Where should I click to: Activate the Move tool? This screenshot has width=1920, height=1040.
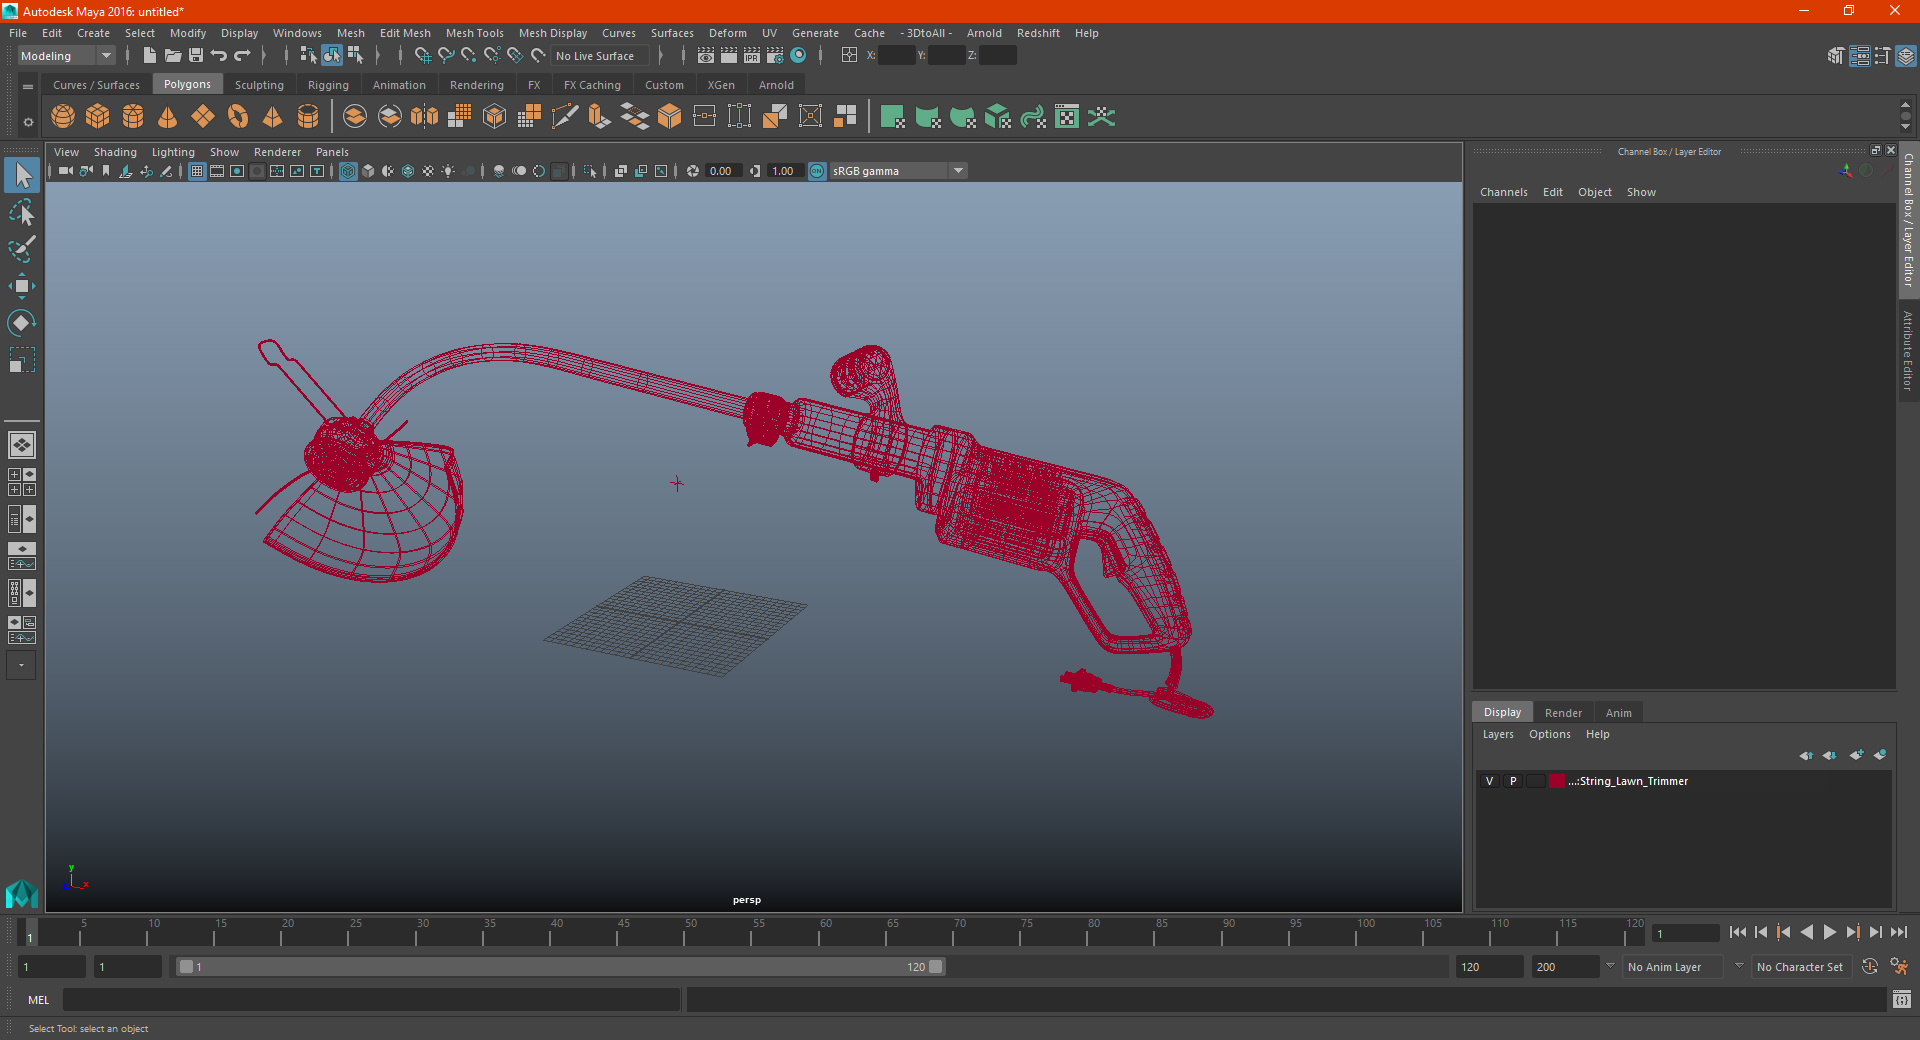(x=22, y=286)
